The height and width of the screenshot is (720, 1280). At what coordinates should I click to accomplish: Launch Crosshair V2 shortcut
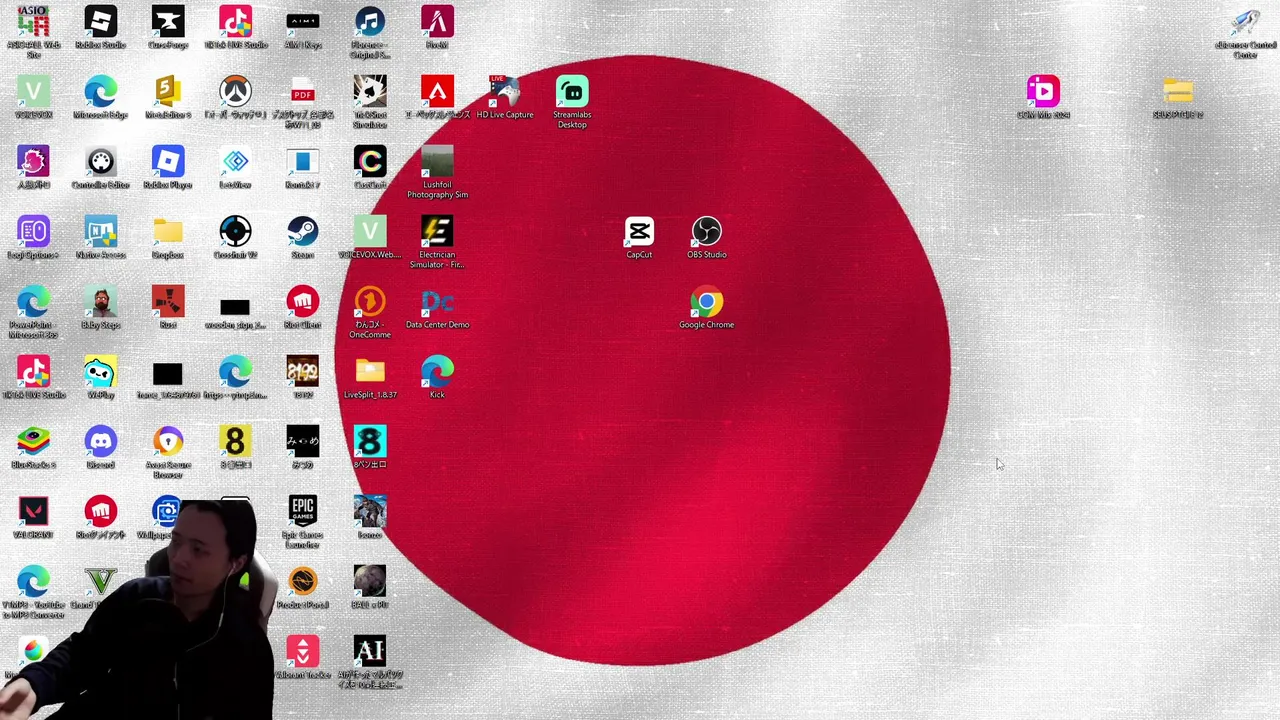click(x=235, y=232)
